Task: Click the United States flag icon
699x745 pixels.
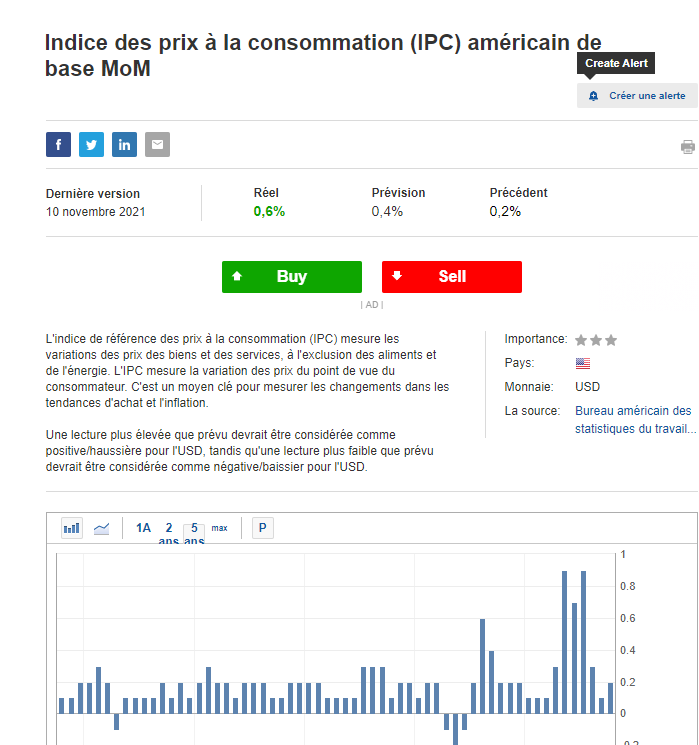Action: pyautogui.click(x=583, y=363)
